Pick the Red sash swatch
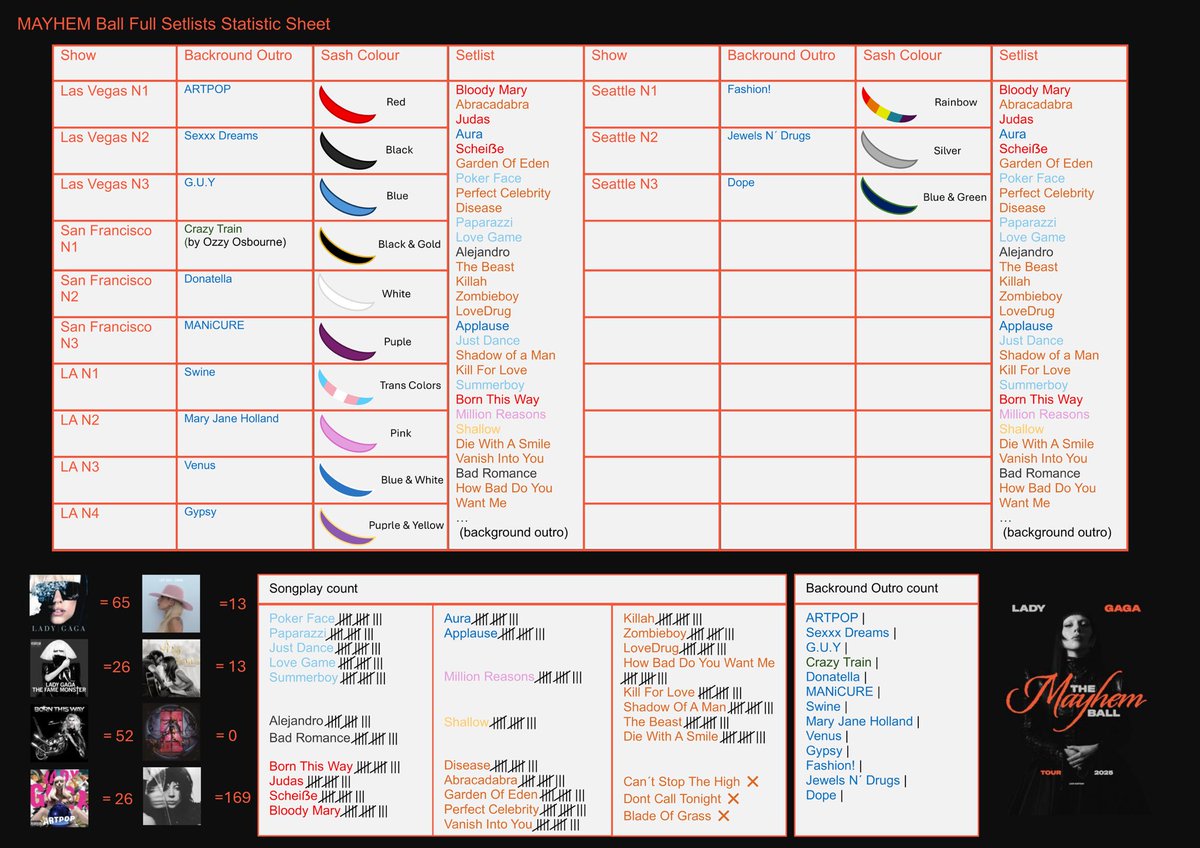Screen dimensions: 1200x848 click(347, 103)
